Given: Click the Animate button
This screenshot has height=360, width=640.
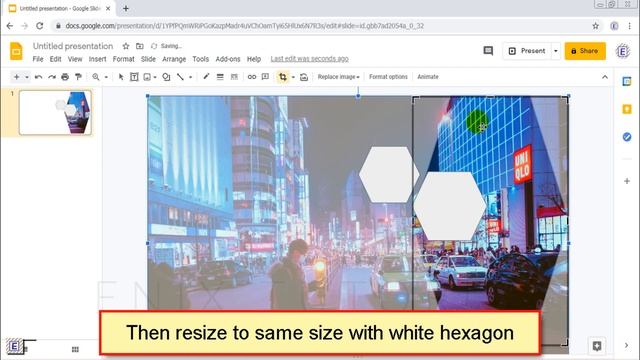Looking at the screenshot, I should (428, 77).
